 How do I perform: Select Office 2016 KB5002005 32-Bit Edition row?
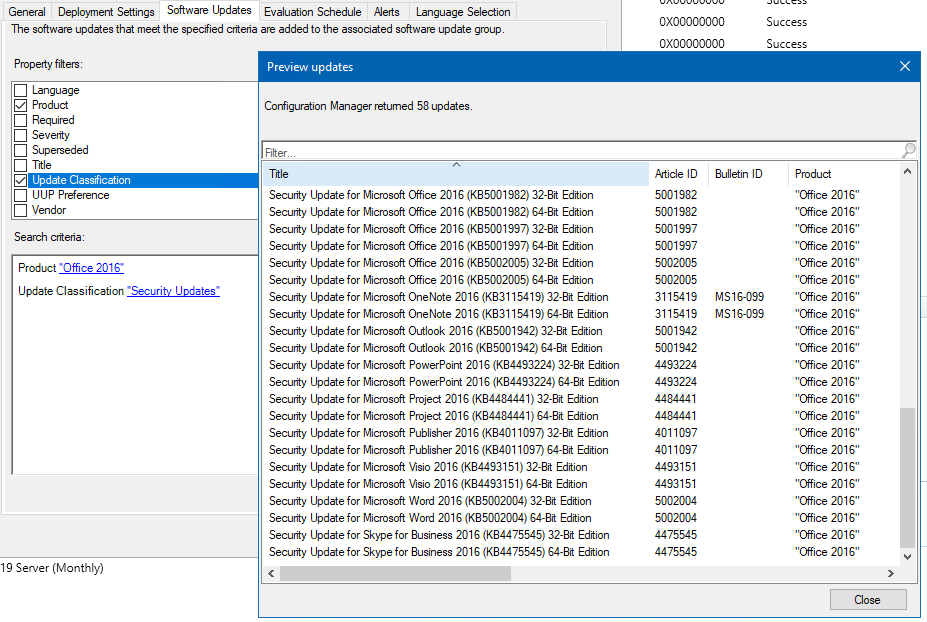tap(581, 263)
